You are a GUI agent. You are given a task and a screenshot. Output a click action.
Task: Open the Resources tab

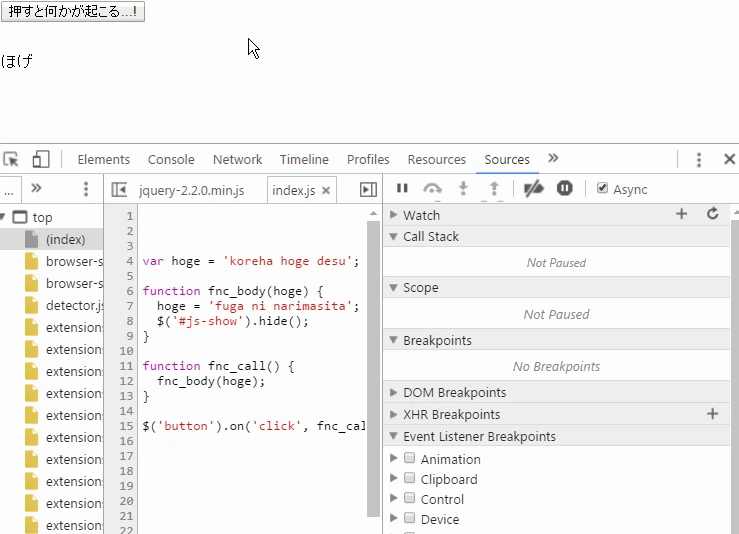(x=436, y=160)
